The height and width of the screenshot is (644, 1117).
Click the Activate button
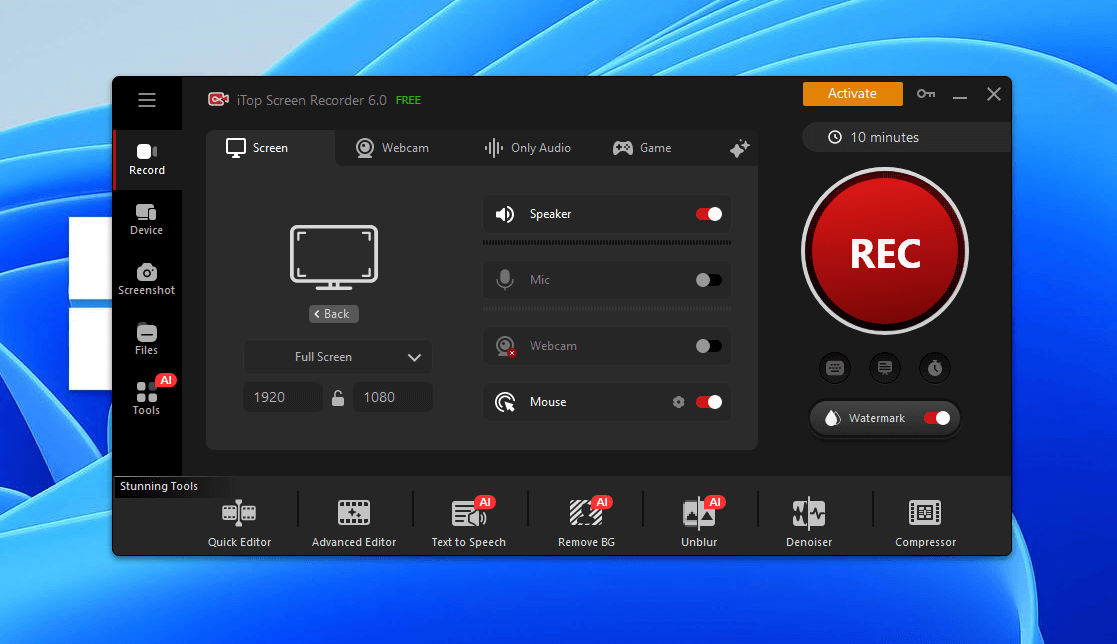(x=853, y=94)
